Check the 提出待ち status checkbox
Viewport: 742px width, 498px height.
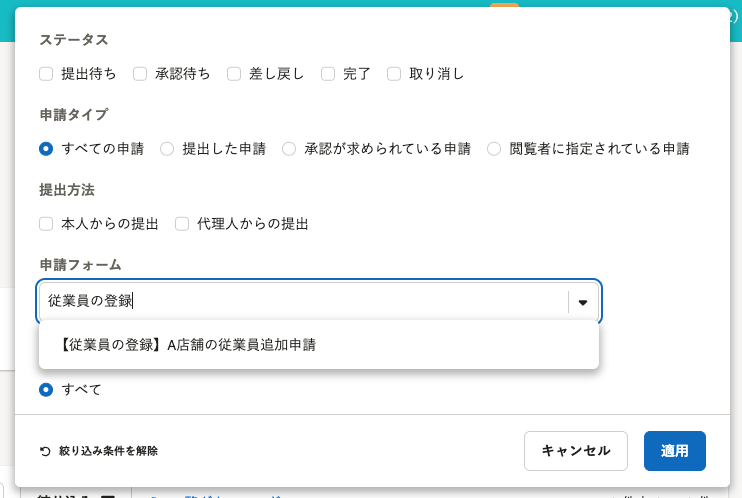46,73
